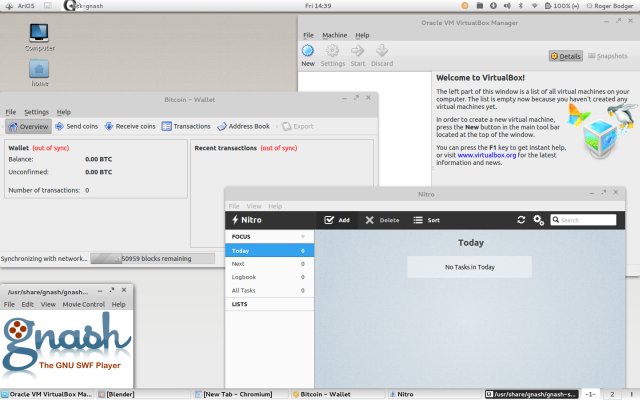
Task: Click the Nitro search field
Action: (583, 220)
